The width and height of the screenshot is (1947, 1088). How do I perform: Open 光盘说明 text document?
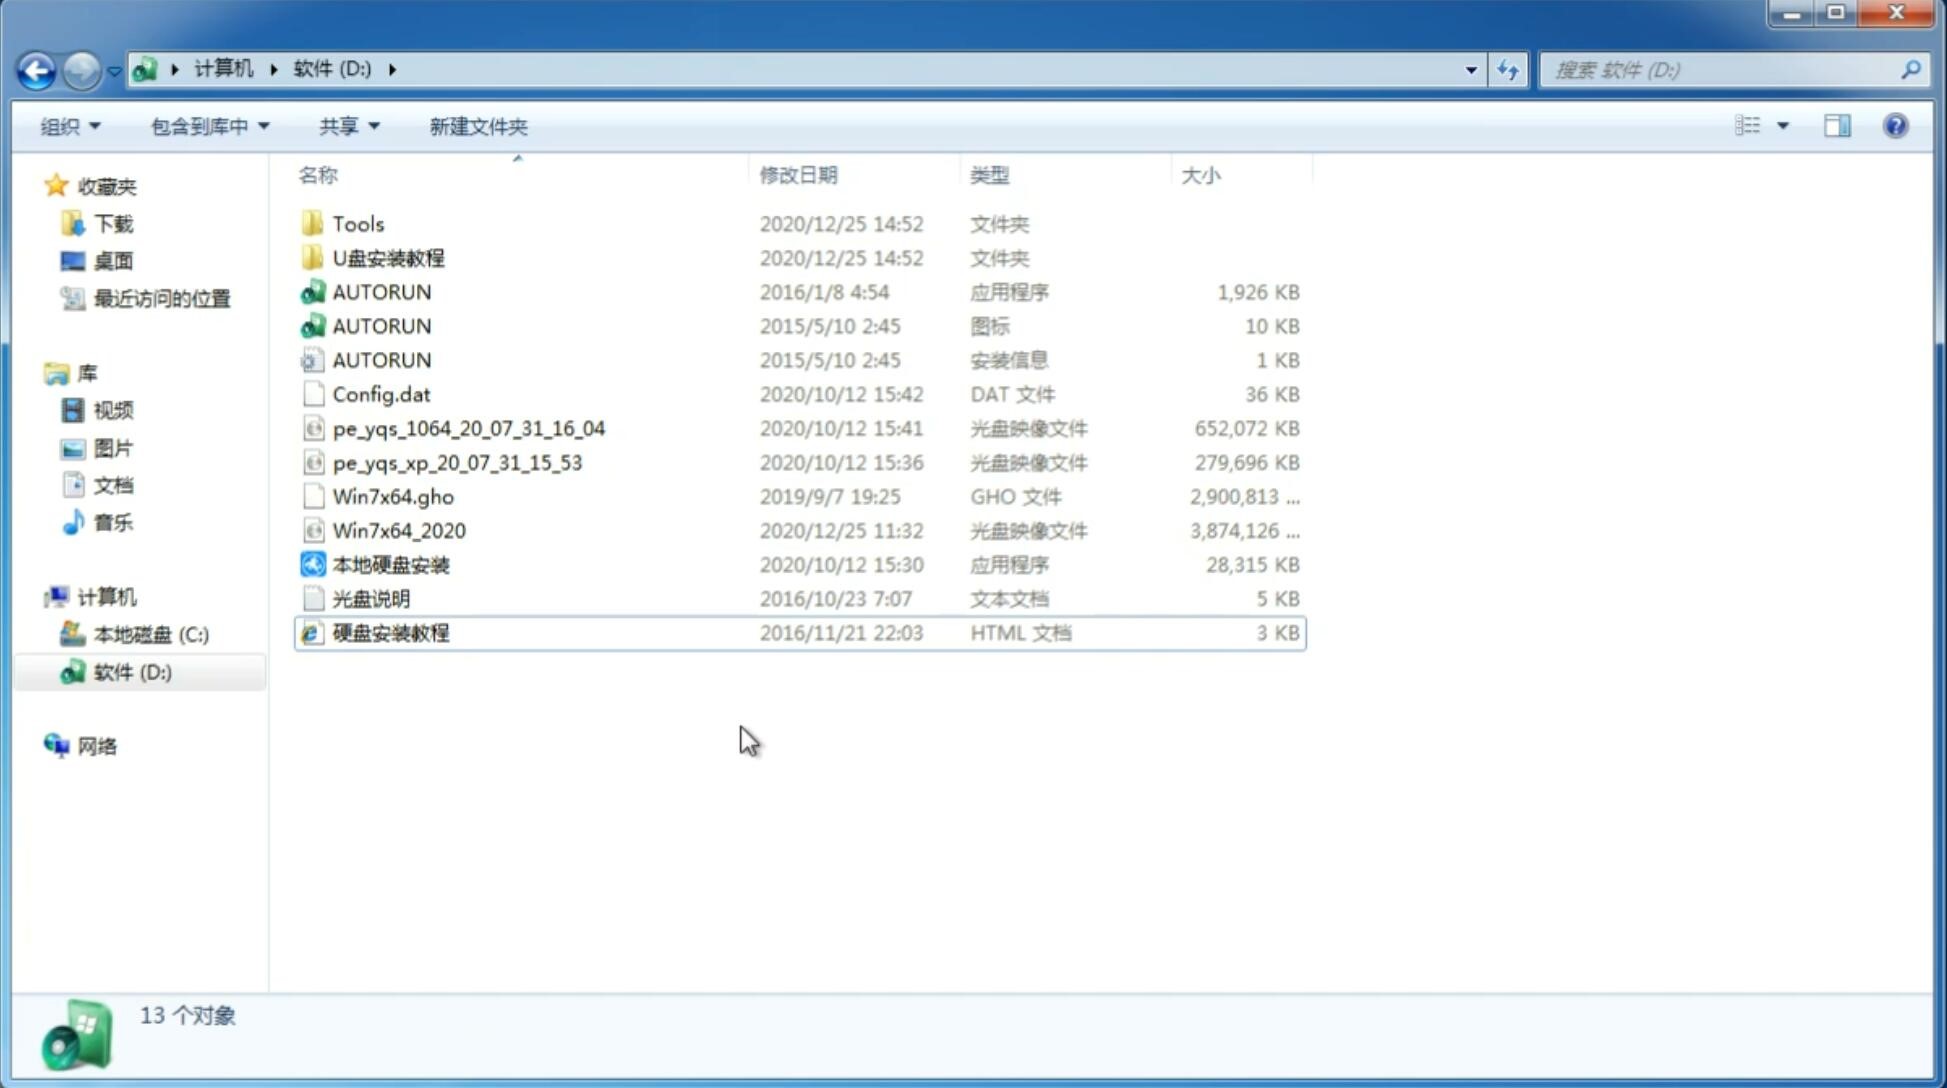point(370,597)
